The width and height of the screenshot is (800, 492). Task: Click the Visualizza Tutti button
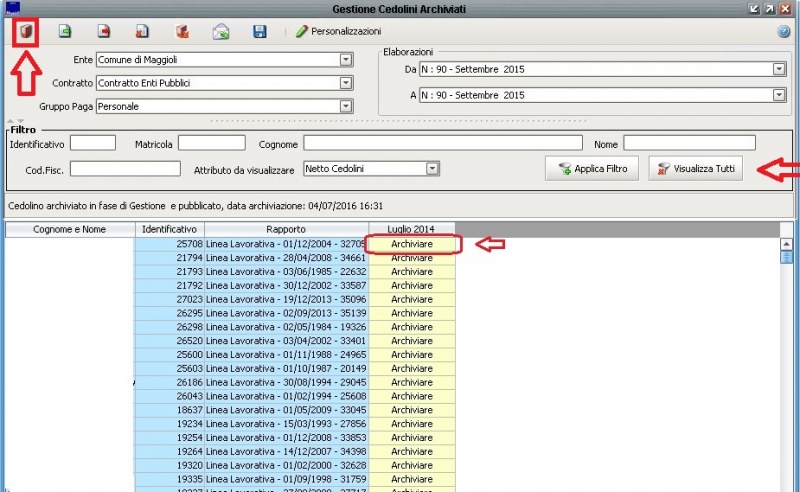(x=696, y=169)
